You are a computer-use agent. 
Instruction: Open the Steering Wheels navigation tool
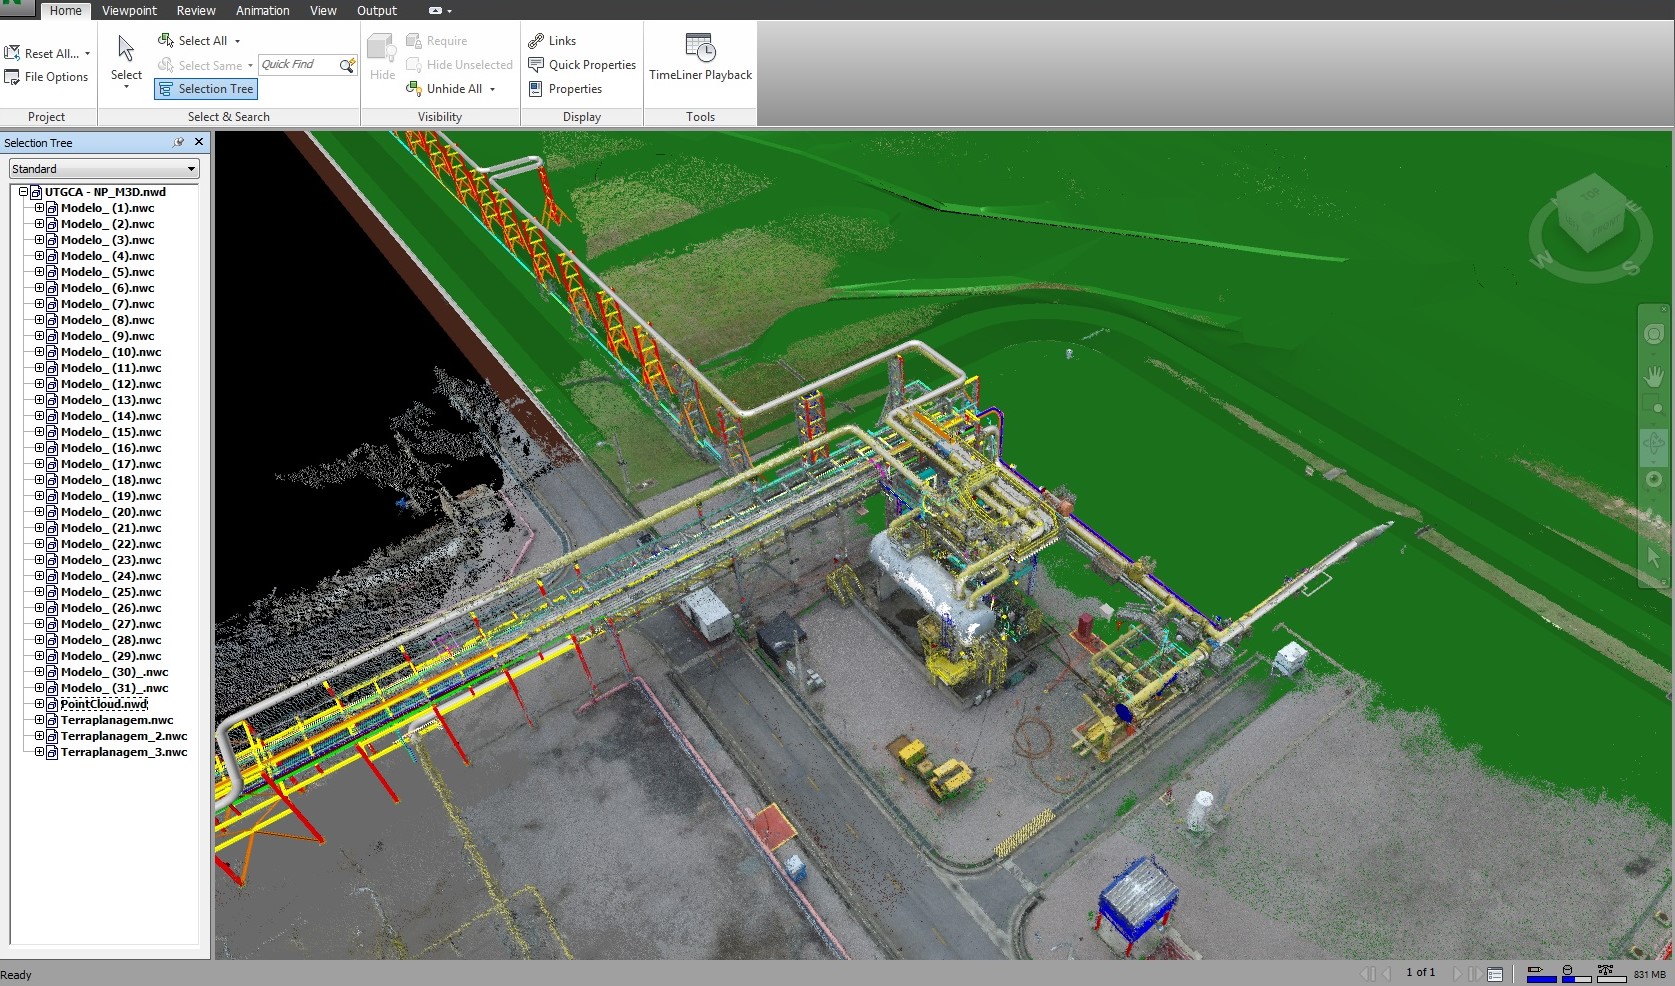tap(1654, 335)
